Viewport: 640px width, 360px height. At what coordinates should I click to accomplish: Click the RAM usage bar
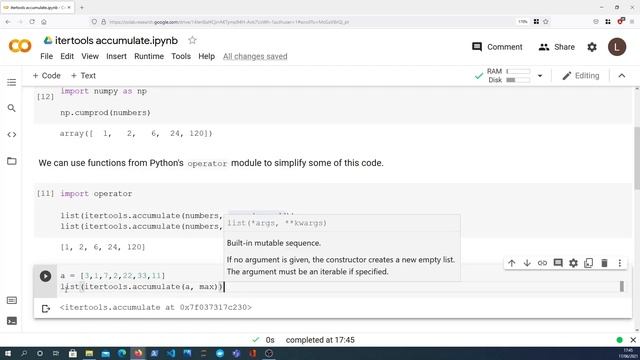coord(518,71)
